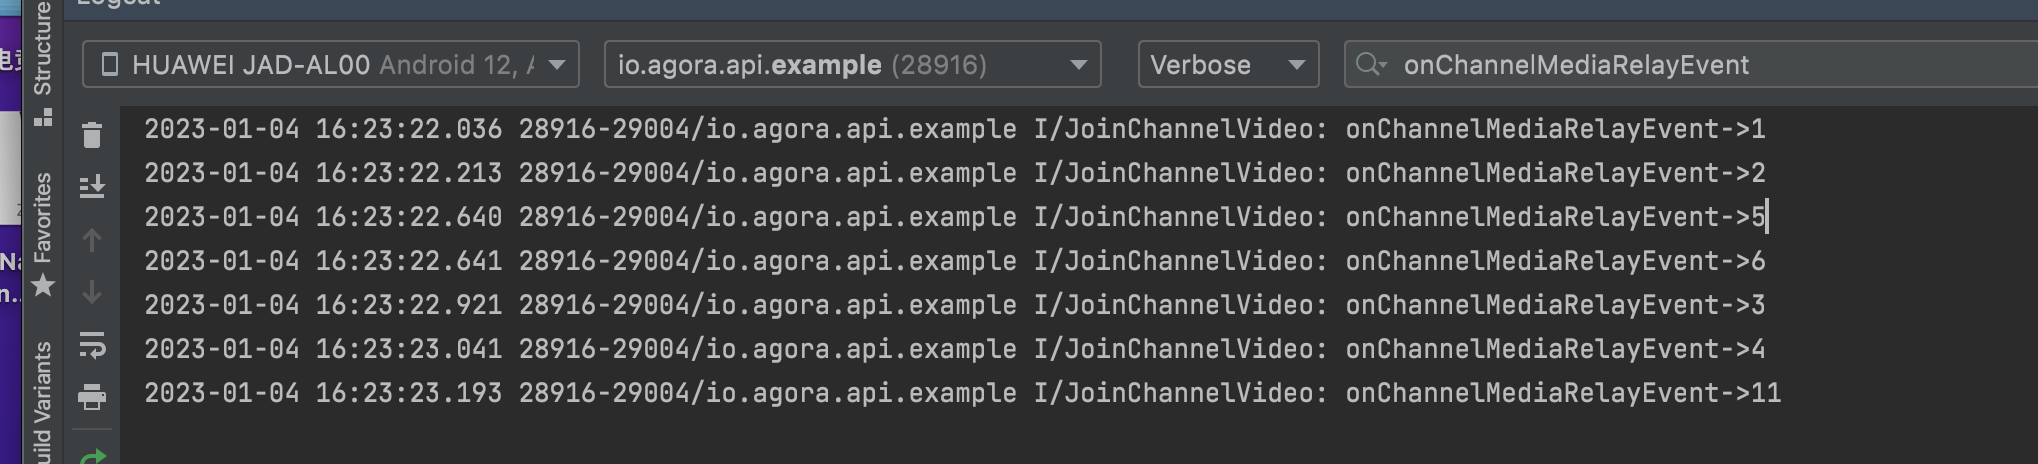Image resolution: width=2038 pixels, height=464 pixels.
Task: Click the Favorites star icon
Action: click(42, 286)
